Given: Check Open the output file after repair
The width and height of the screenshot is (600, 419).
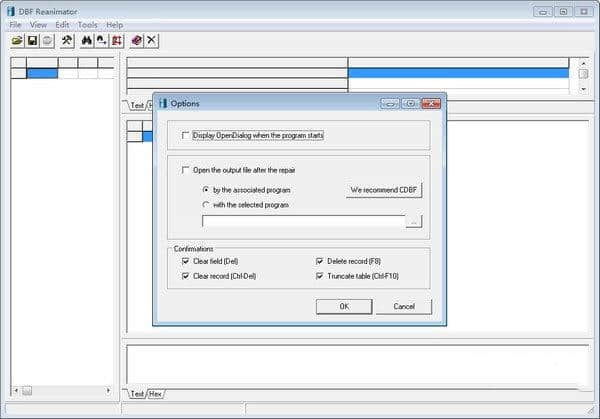Looking at the screenshot, I should pyautogui.click(x=186, y=170).
